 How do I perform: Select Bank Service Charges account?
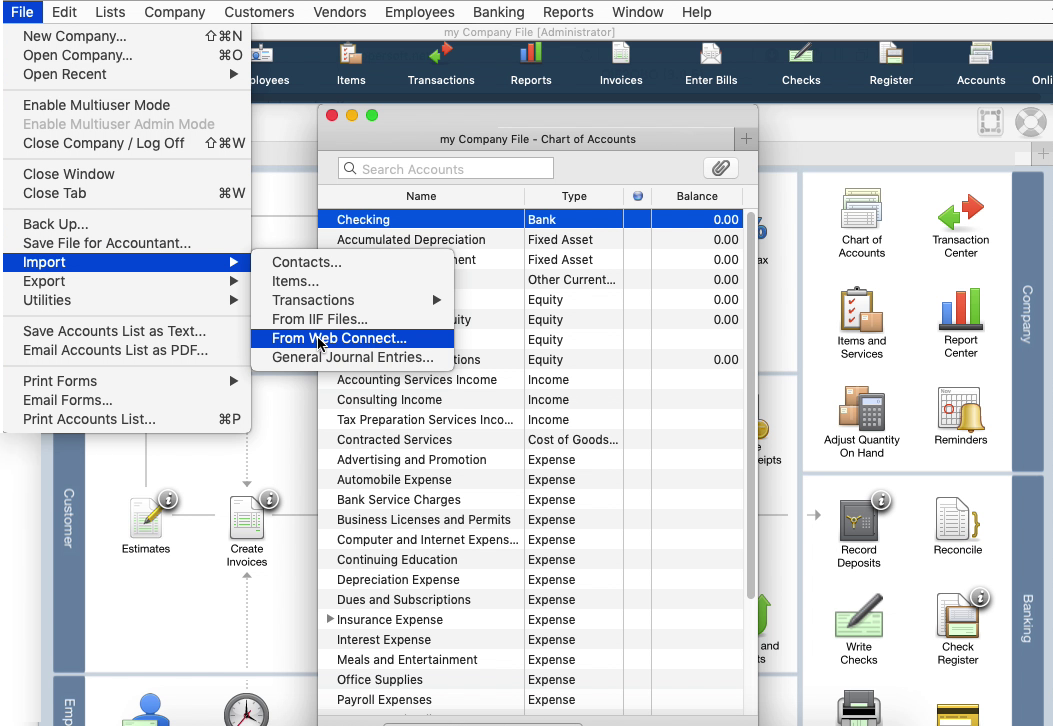tap(530, 500)
